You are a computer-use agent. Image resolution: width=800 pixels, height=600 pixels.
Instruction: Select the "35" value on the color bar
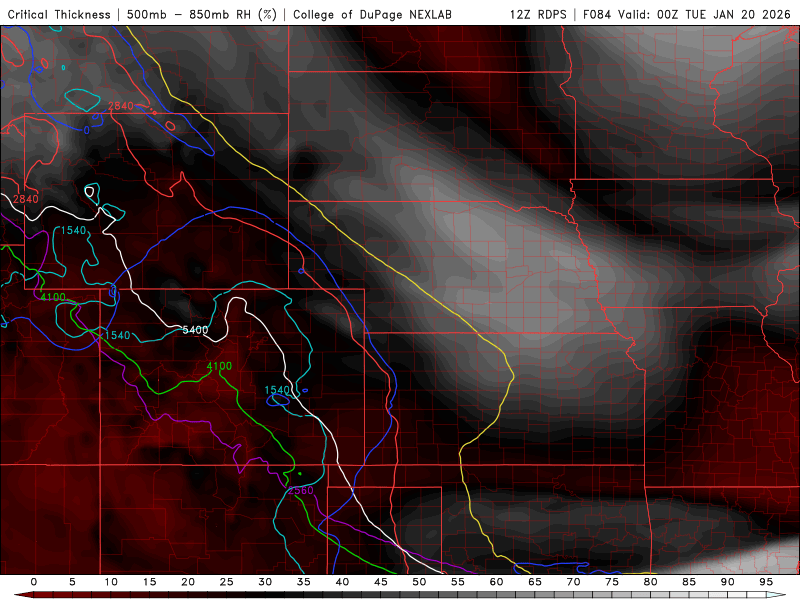tap(304, 582)
